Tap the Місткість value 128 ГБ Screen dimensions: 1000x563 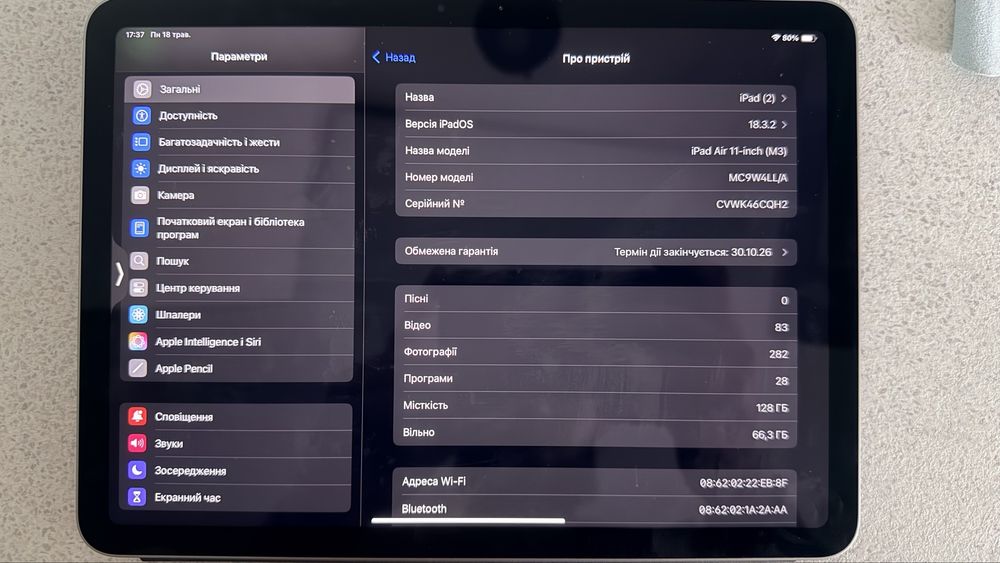[772, 408]
